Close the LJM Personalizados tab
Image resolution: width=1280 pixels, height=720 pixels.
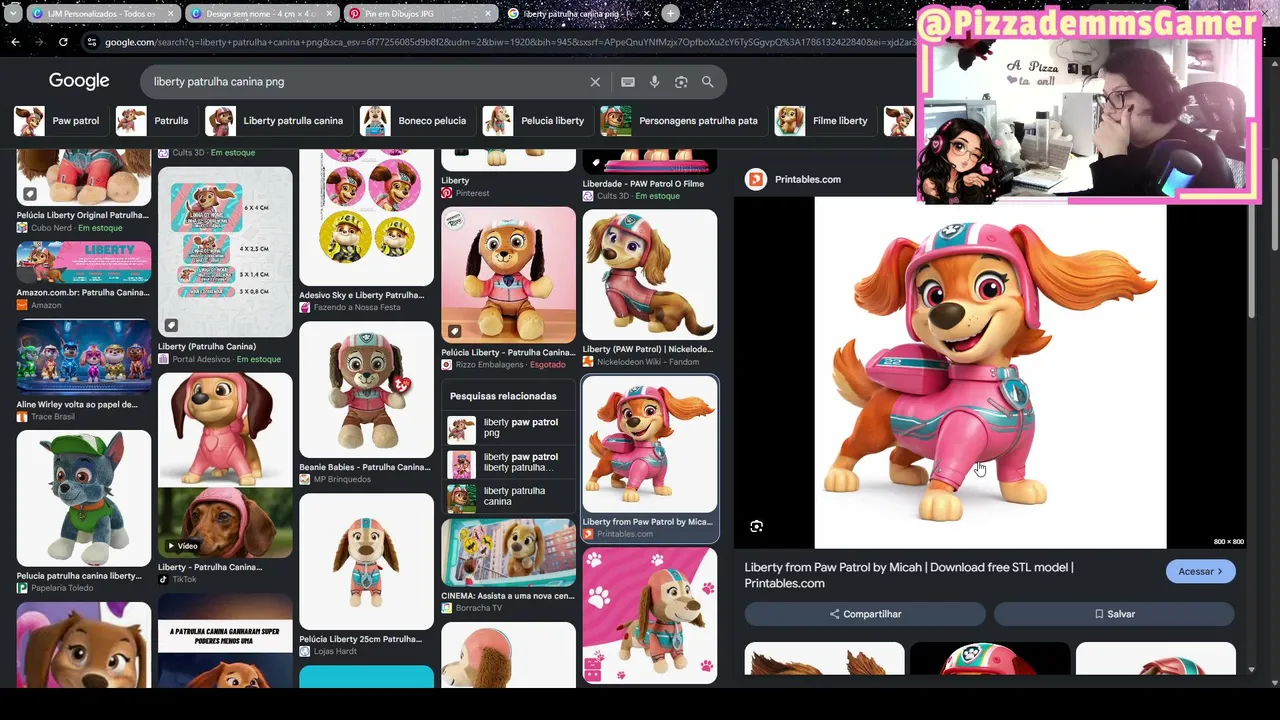(x=171, y=14)
